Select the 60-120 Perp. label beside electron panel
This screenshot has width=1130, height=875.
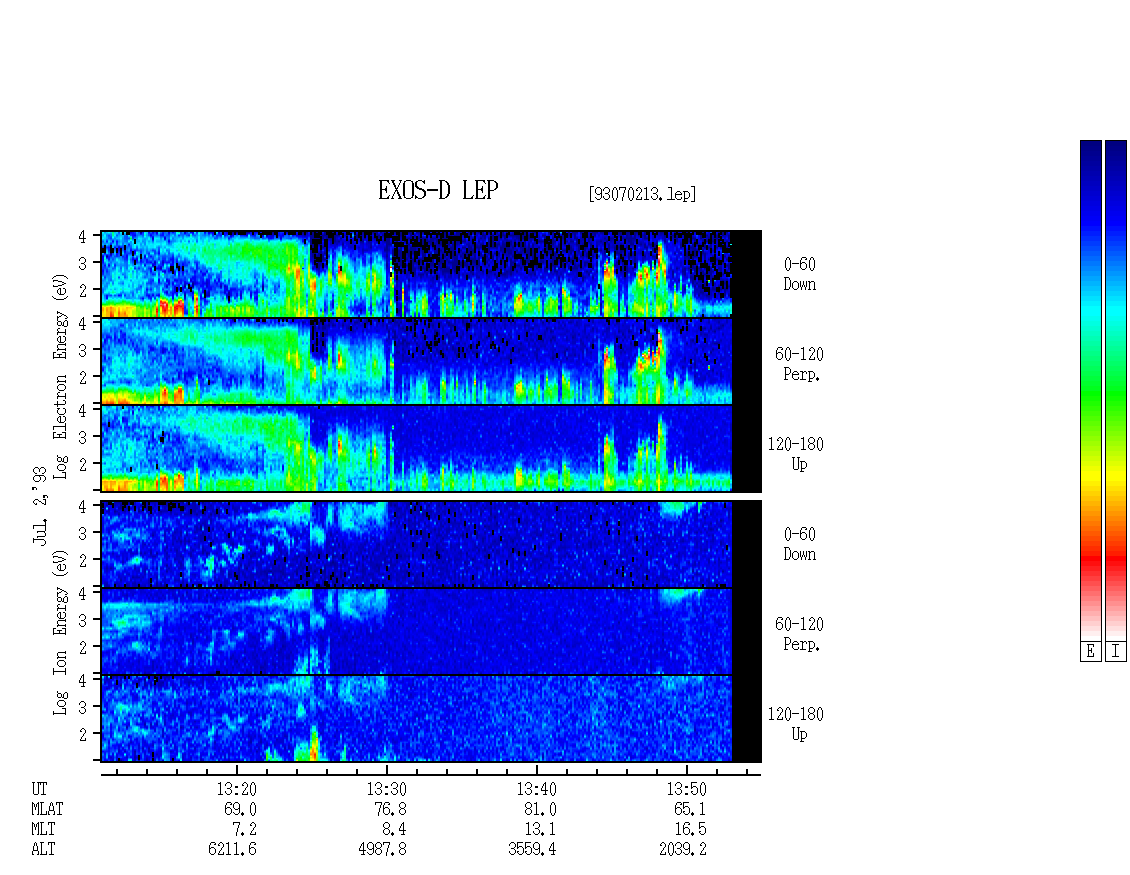pos(798,364)
